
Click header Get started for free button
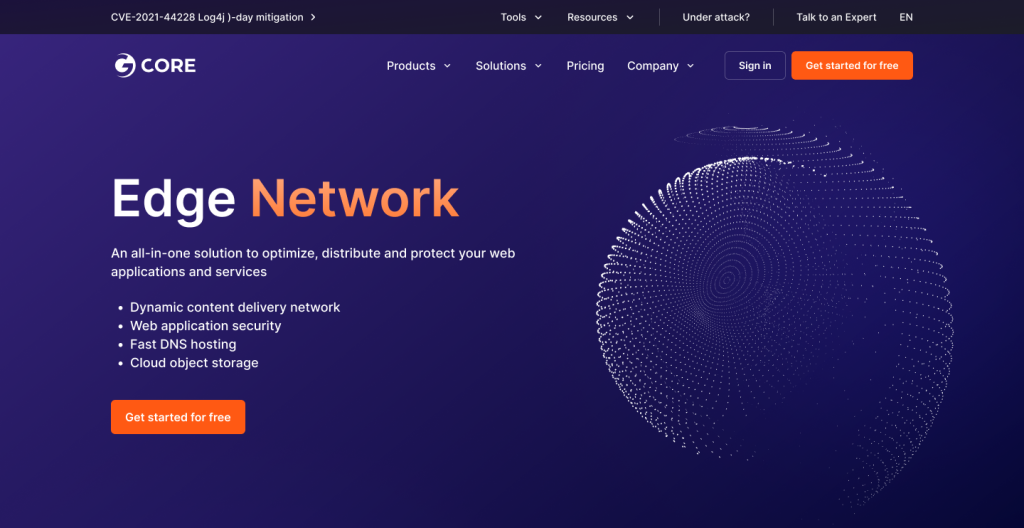click(x=852, y=65)
